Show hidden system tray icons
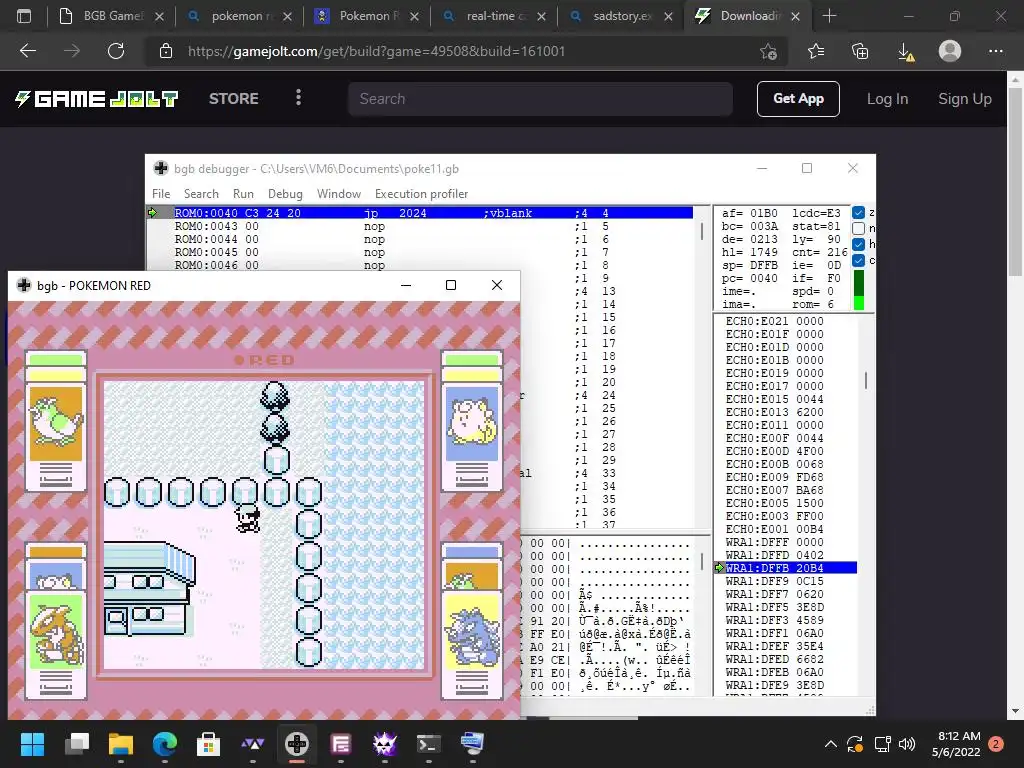 (x=831, y=744)
